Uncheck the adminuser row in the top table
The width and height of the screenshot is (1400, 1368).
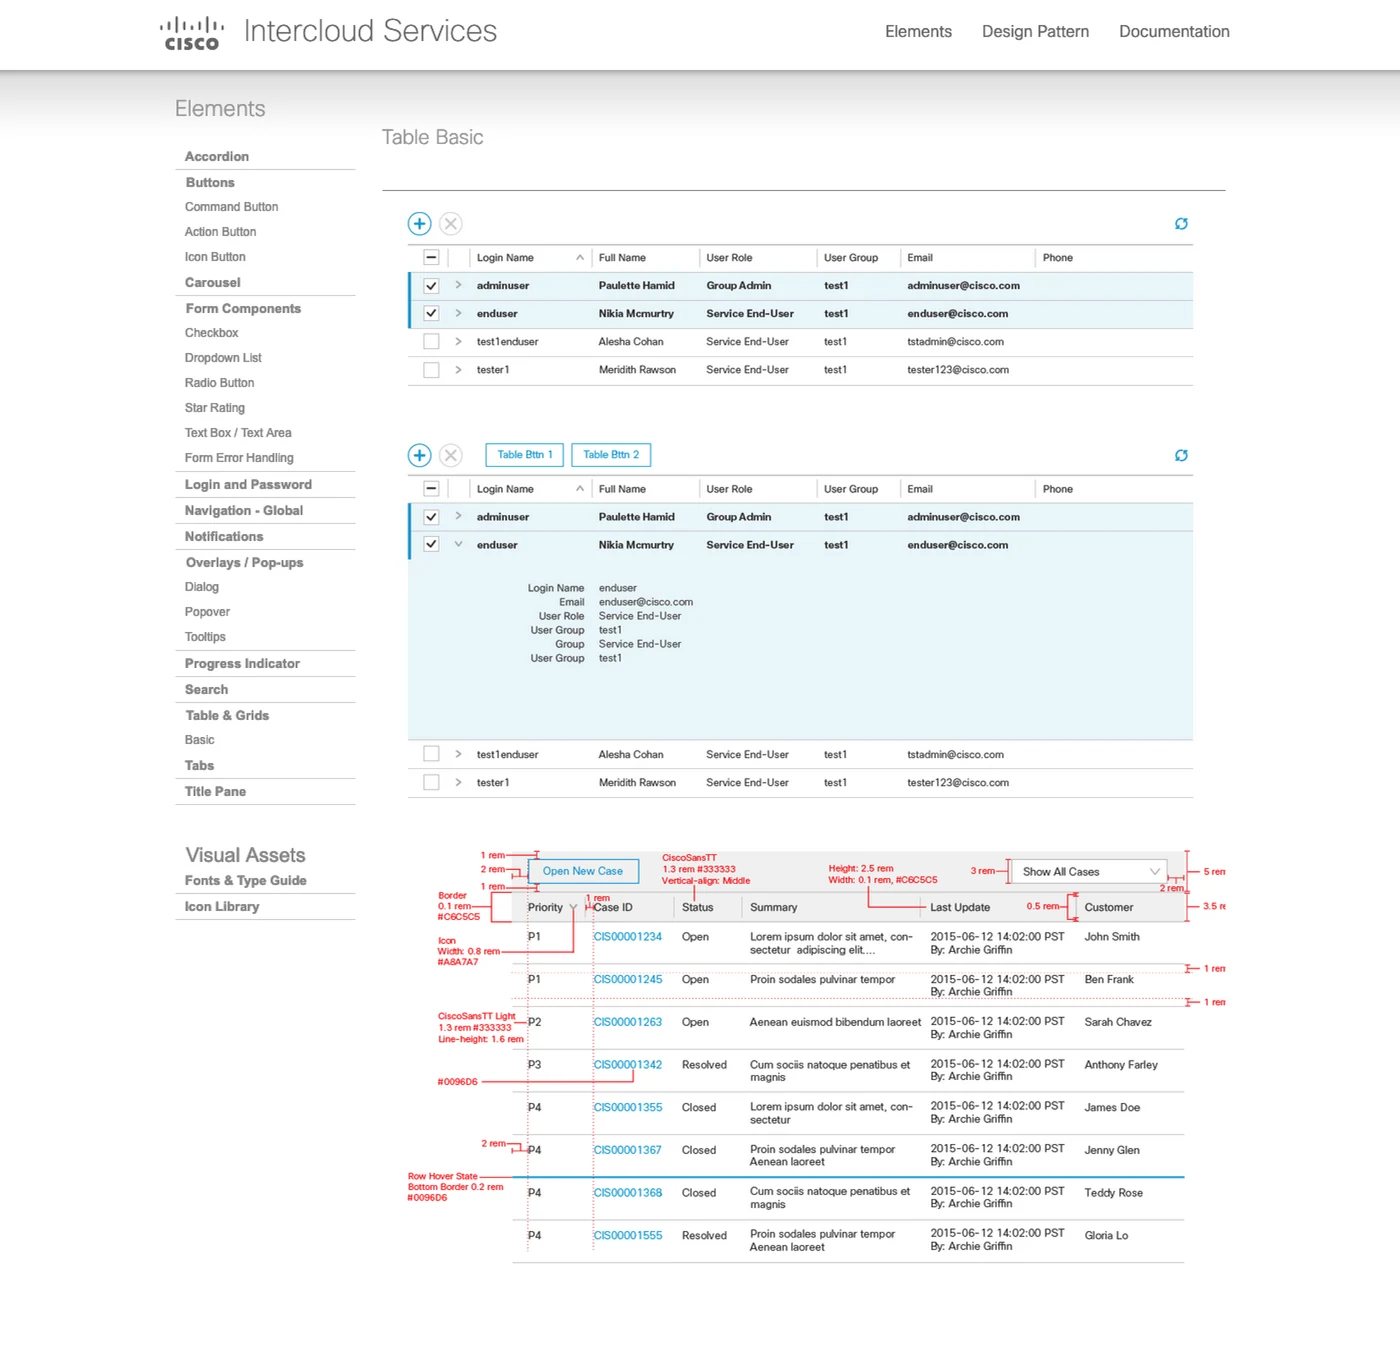pyautogui.click(x=431, y=286)
